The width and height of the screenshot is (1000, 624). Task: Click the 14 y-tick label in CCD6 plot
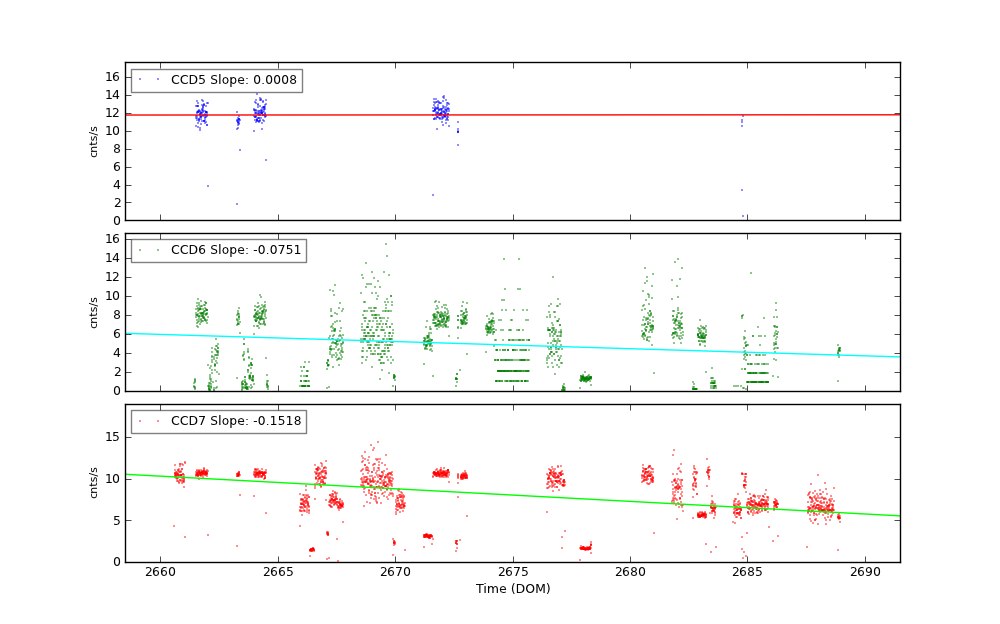pos(112,258)
